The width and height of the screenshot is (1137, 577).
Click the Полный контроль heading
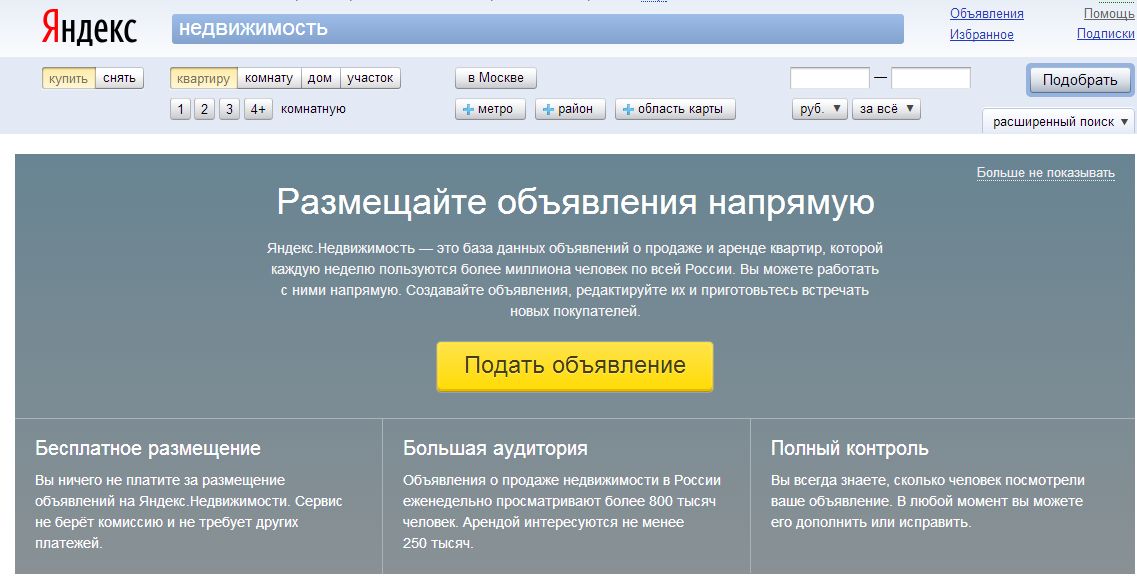[850, 449]
